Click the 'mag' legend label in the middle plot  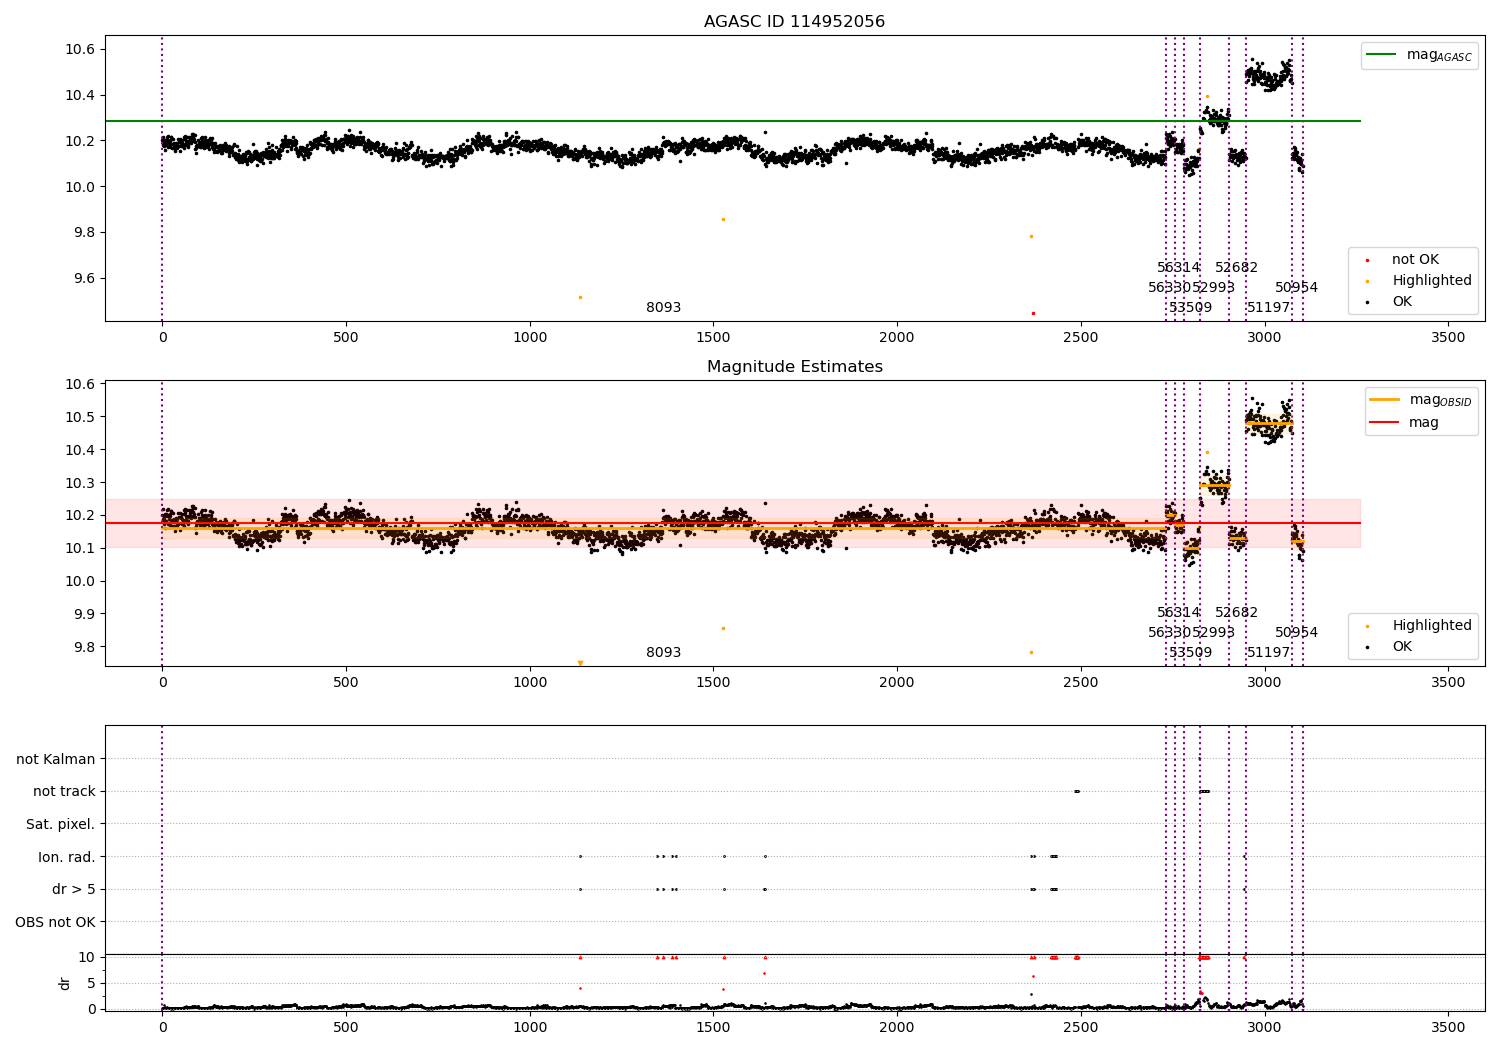pyautogui.click(x=1424, y=422)
